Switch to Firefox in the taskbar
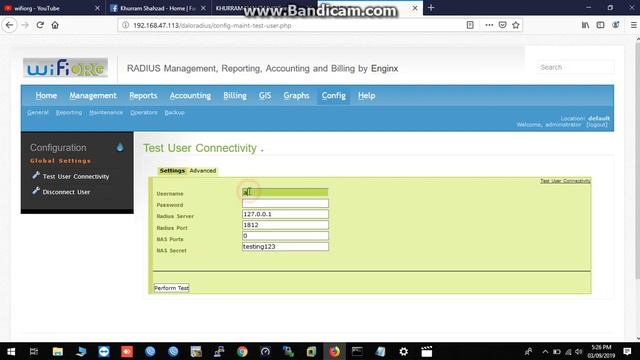The height and width of the screenshot is (360, 640). pyautogui.click(x=334, y=351)
